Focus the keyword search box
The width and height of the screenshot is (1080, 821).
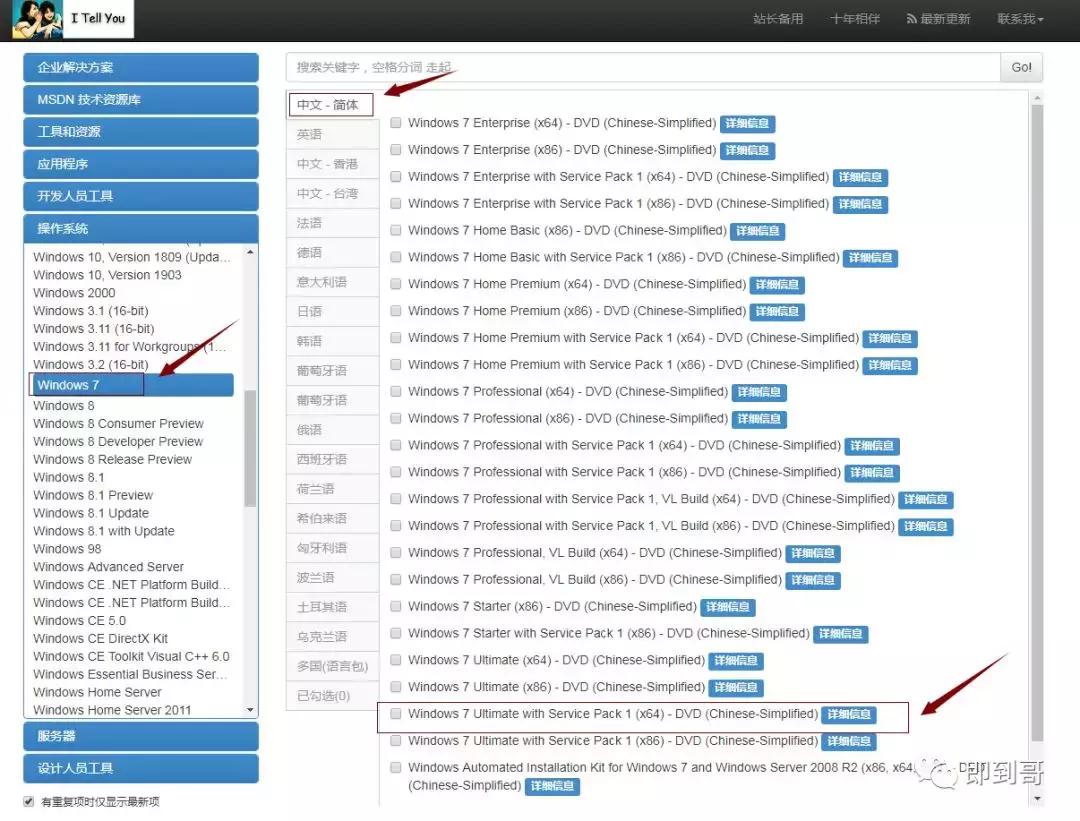click(643, 67)
